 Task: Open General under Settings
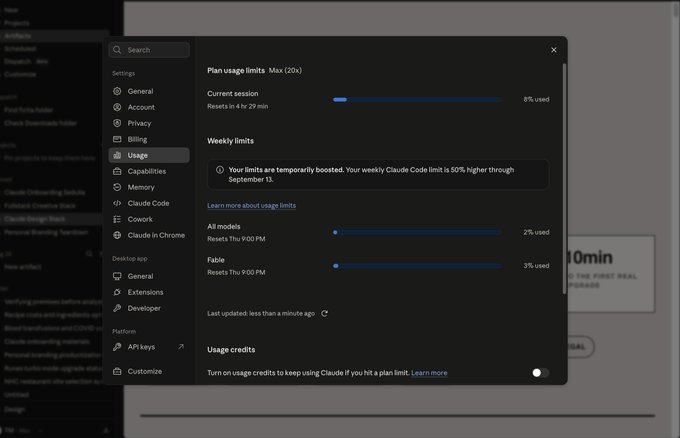pos(149,91)
